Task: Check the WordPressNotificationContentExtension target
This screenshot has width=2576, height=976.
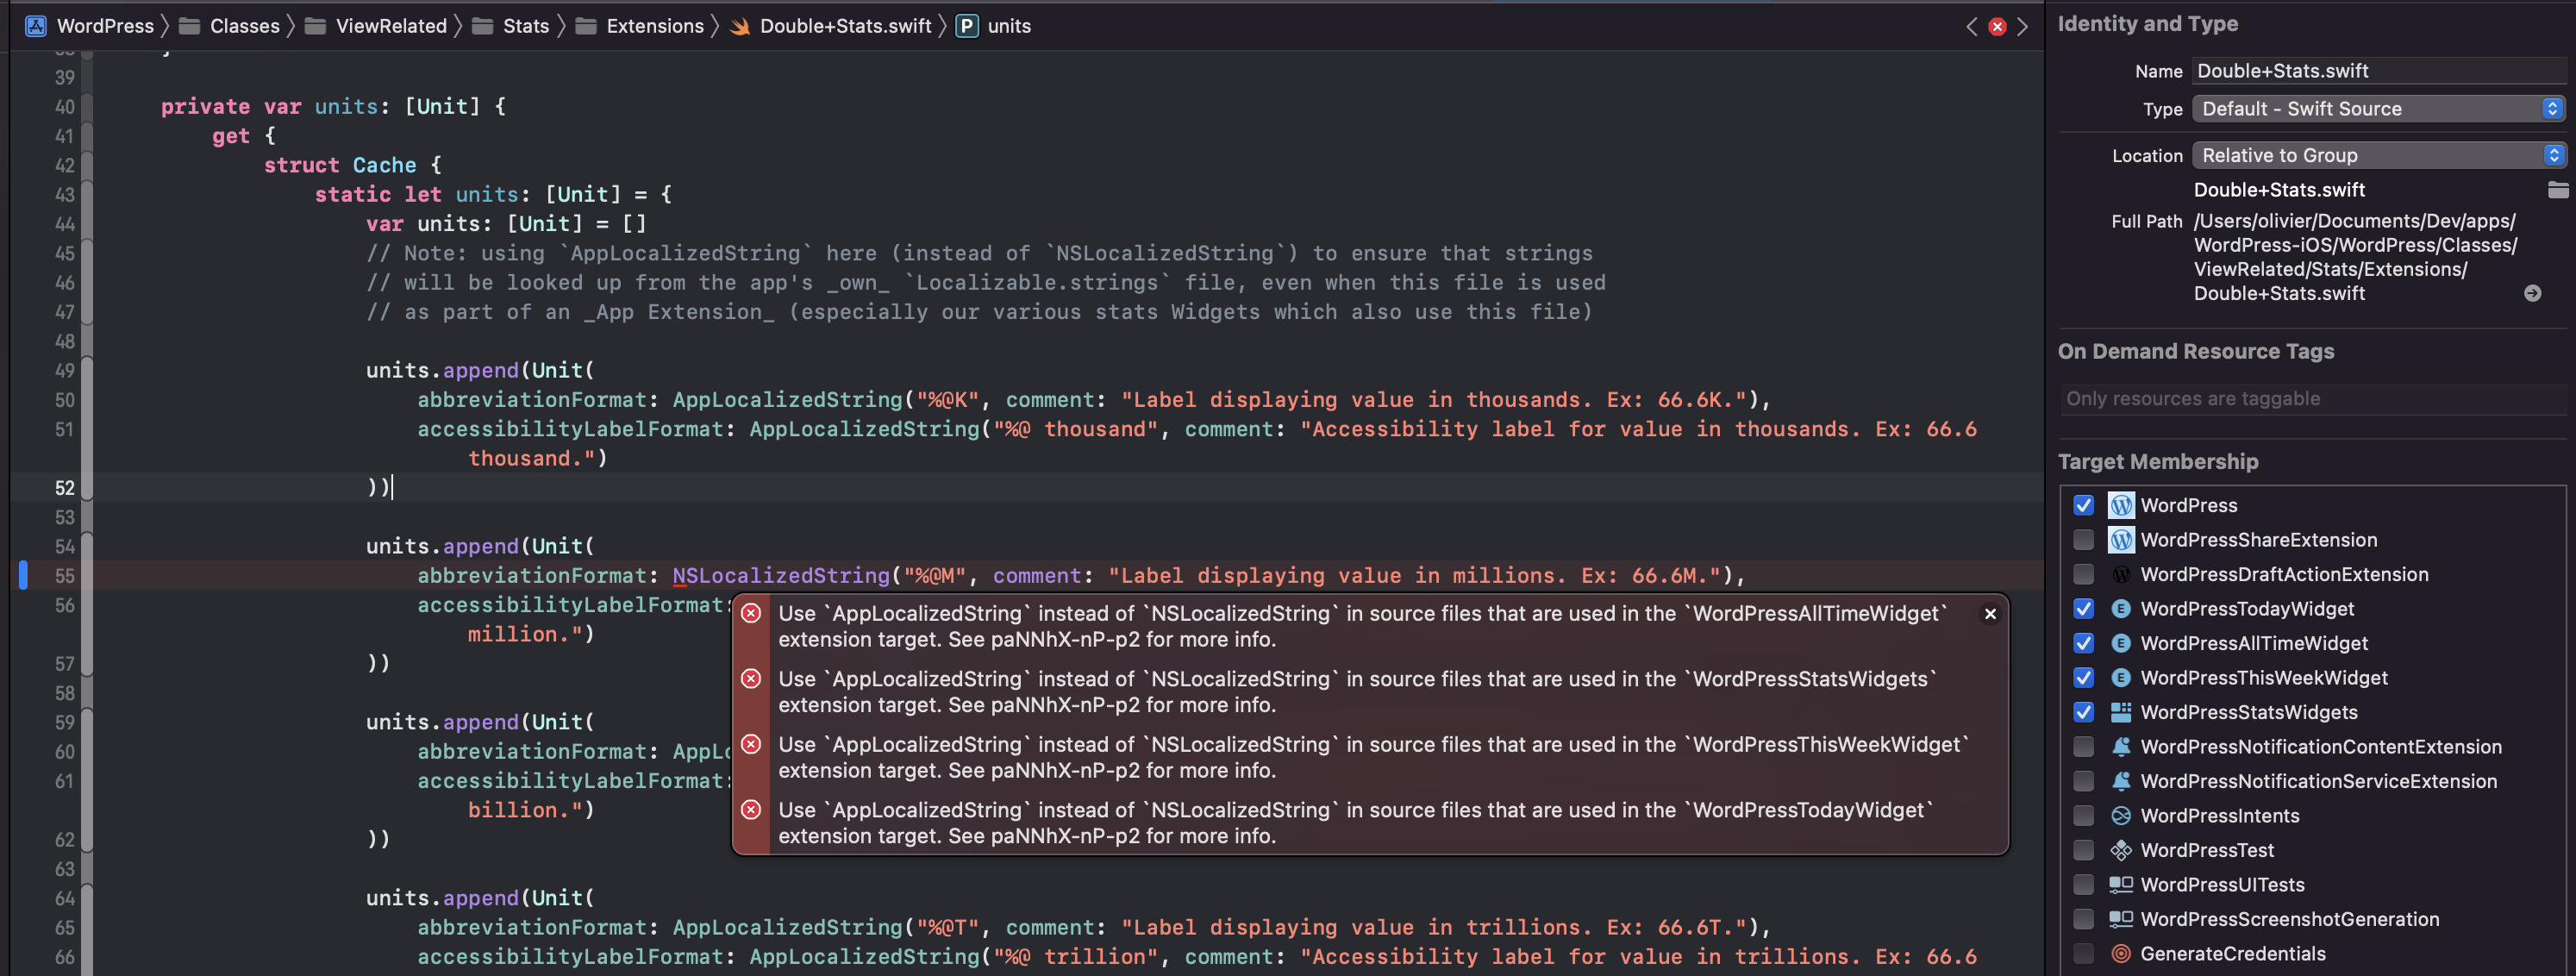Action: pyautogui.click(x=2083, y=747)
